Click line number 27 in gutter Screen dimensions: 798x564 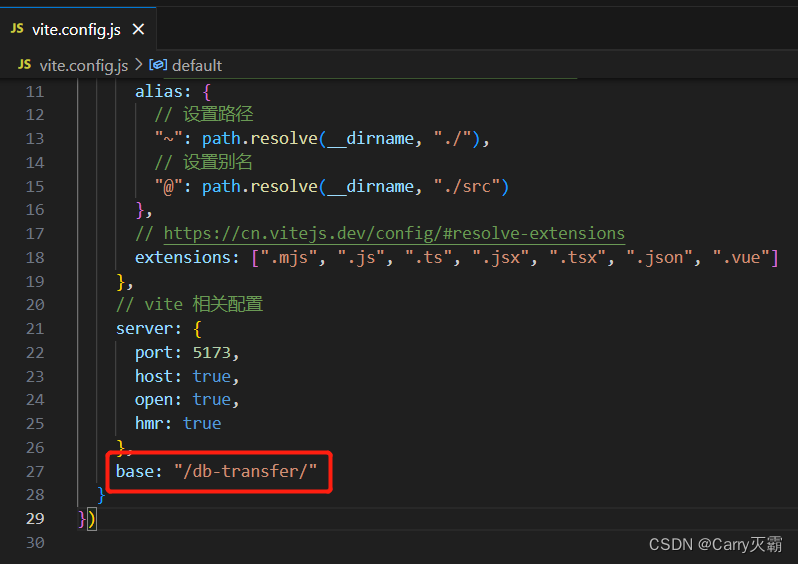pos(35,472)
